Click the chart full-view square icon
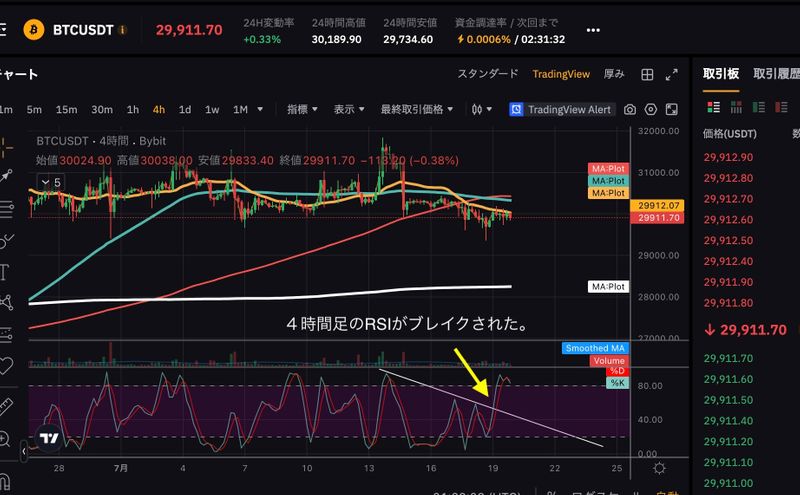This screenshot has width=800, height=495. pyautogui.click(x=671, y=109)
